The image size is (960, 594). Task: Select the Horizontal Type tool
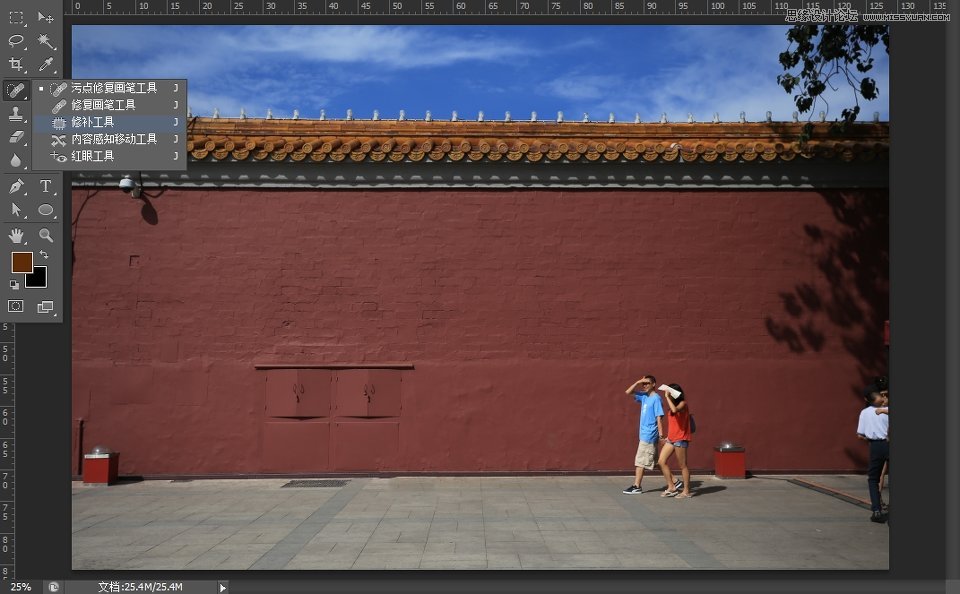coord(45,186)
